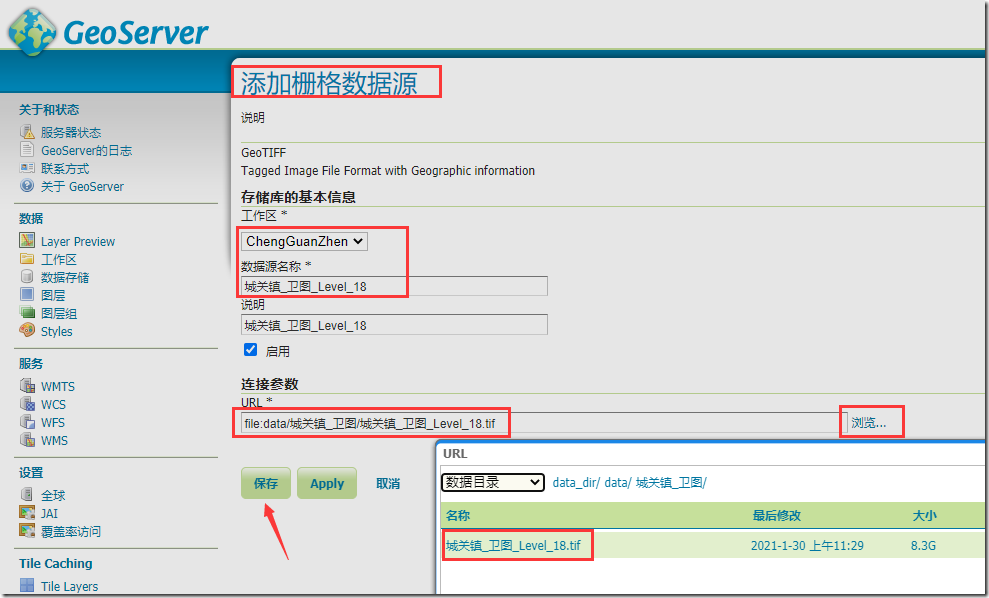Click the 全球 global settings icon
Image resolution: width=989 pixels, height=598 pixels.
click(x=27, y=495)
